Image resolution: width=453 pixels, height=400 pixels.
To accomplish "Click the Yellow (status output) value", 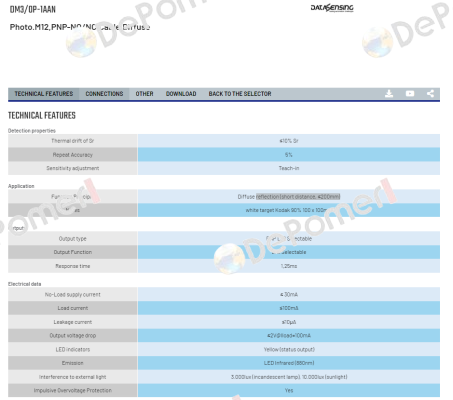I will (x=289, y=349).
